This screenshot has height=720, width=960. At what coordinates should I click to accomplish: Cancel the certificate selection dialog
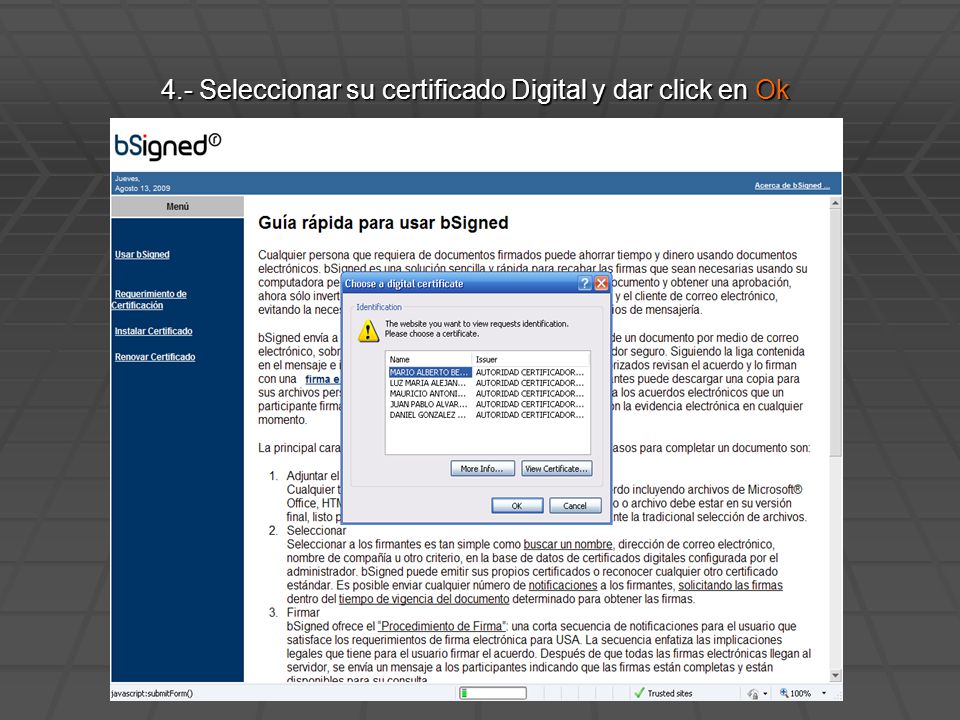575,506
